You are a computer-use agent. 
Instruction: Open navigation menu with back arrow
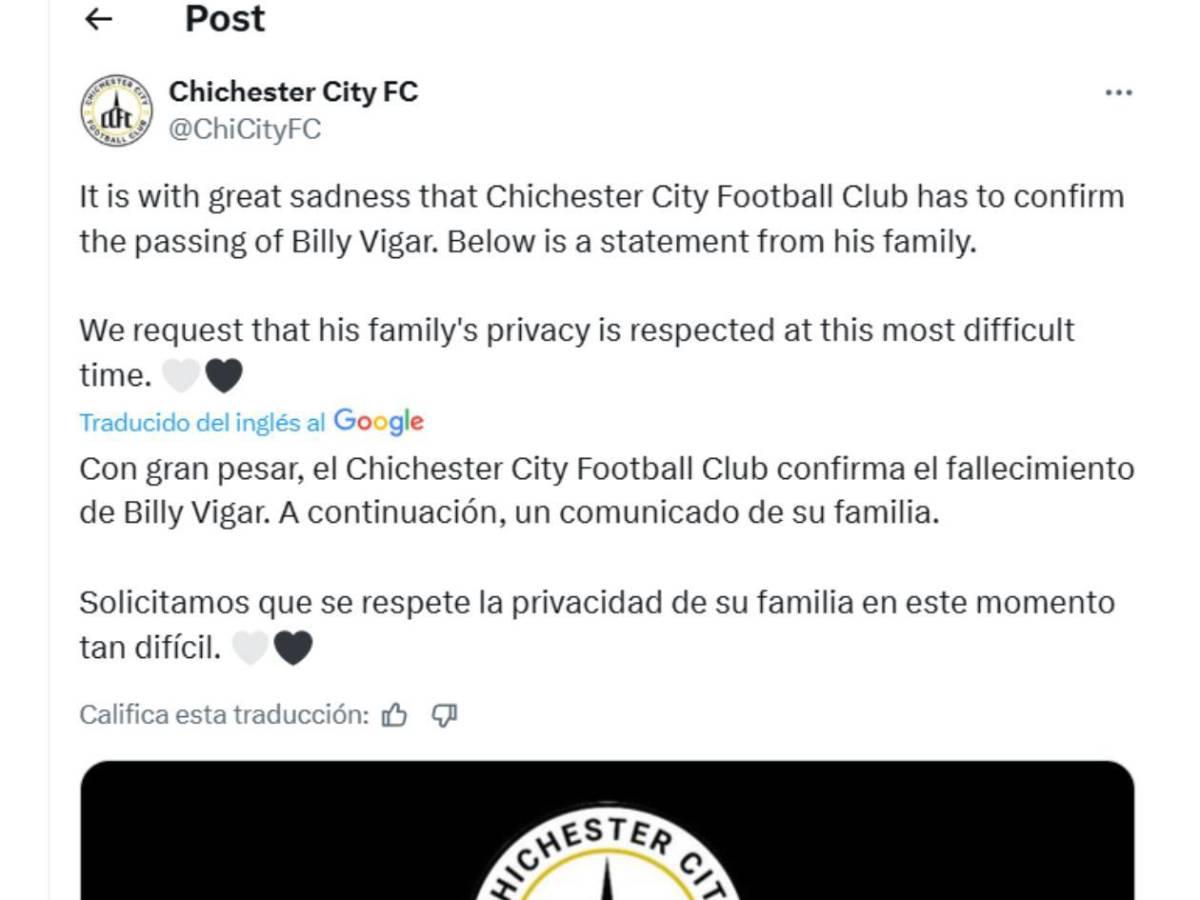coord(96,18)
